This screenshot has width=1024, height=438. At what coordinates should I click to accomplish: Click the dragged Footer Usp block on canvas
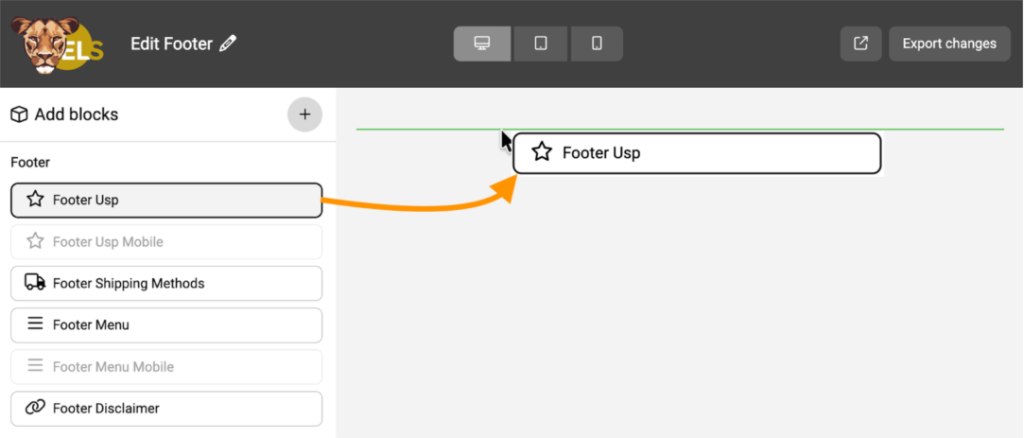tap(696, 153)
